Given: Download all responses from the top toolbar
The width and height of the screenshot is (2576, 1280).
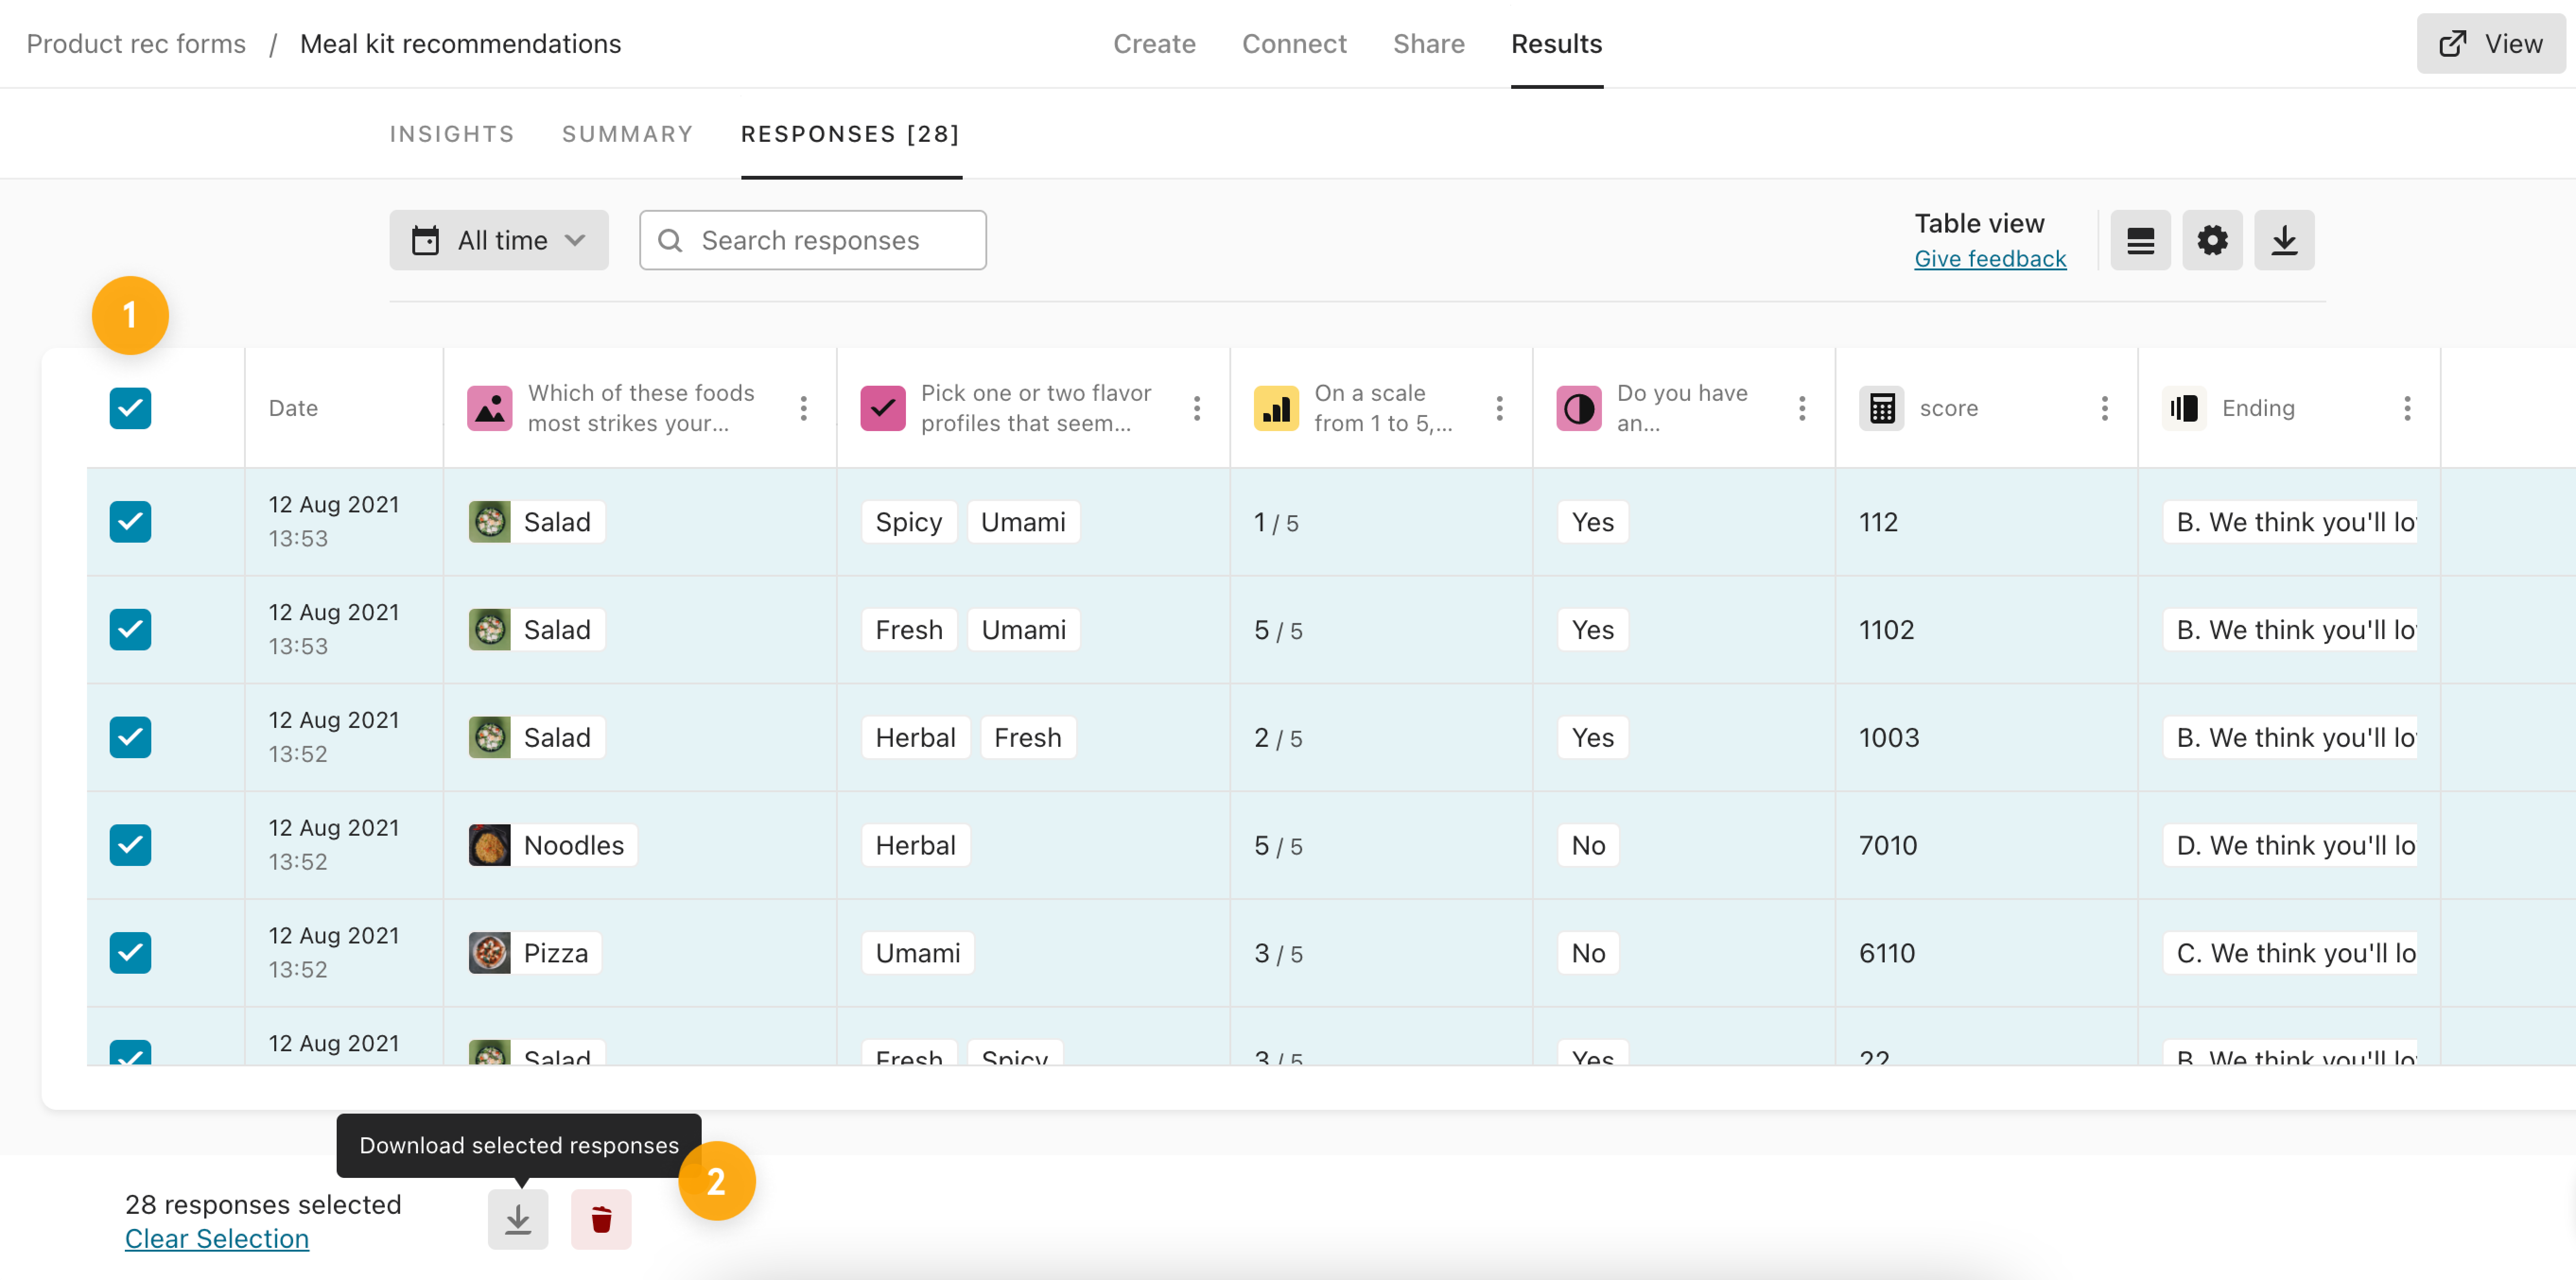Looking at the screenshot, I should [x=2284, y=240].
